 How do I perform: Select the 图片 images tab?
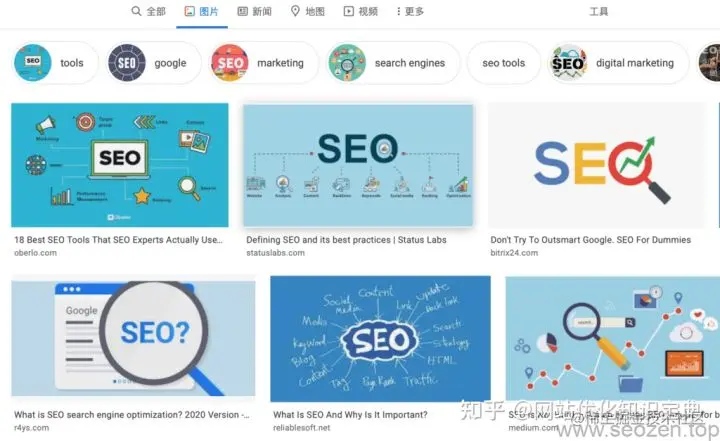click(202, 11)
